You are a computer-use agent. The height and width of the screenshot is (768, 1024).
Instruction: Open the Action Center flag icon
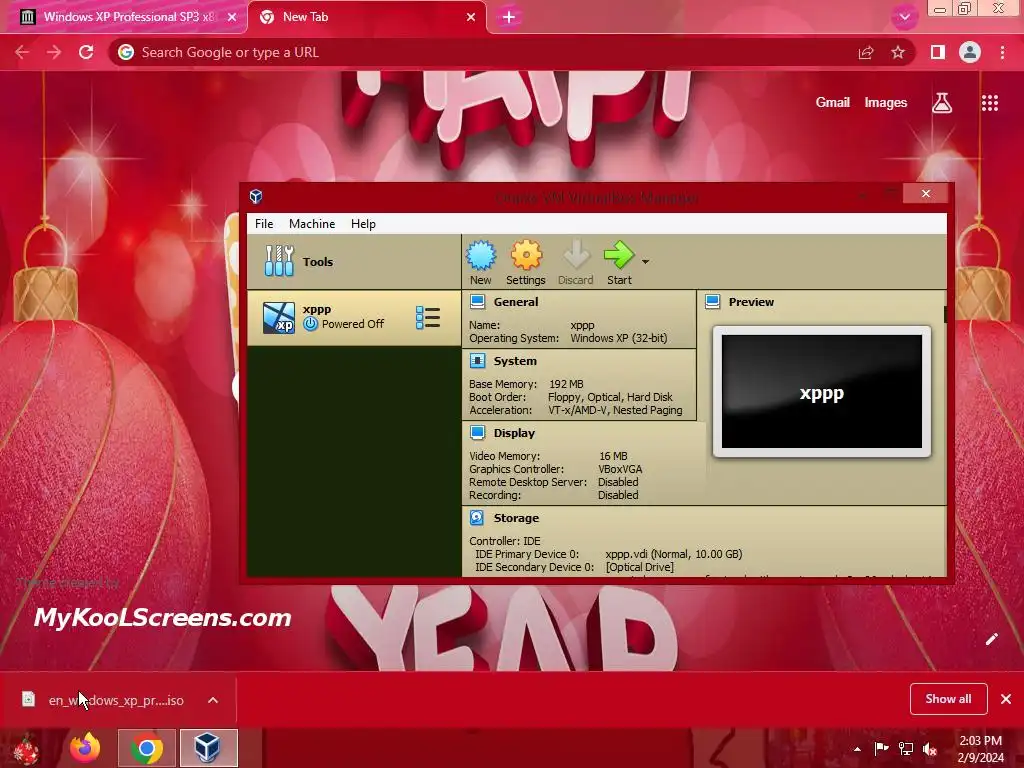pos(881,749)
